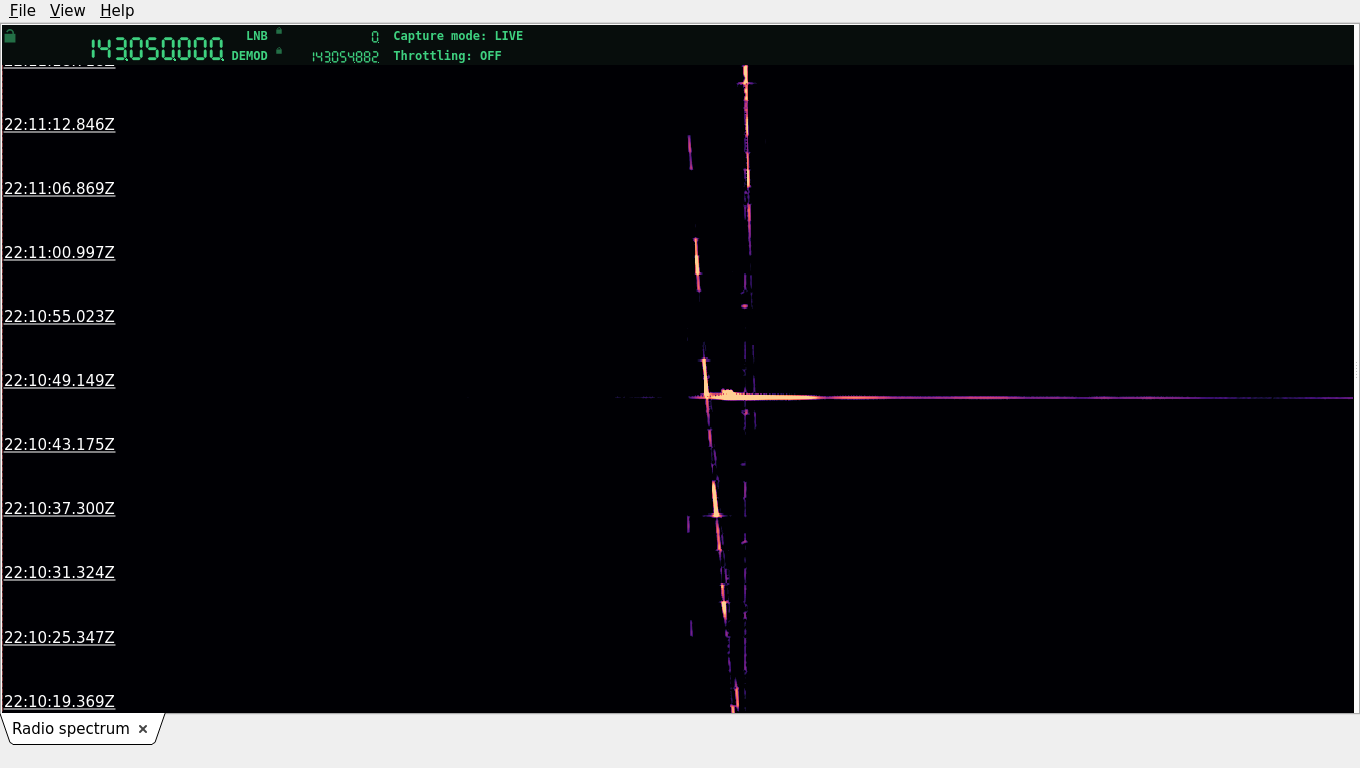Click timestamp 22:10:25.347Z

(60, 638)
